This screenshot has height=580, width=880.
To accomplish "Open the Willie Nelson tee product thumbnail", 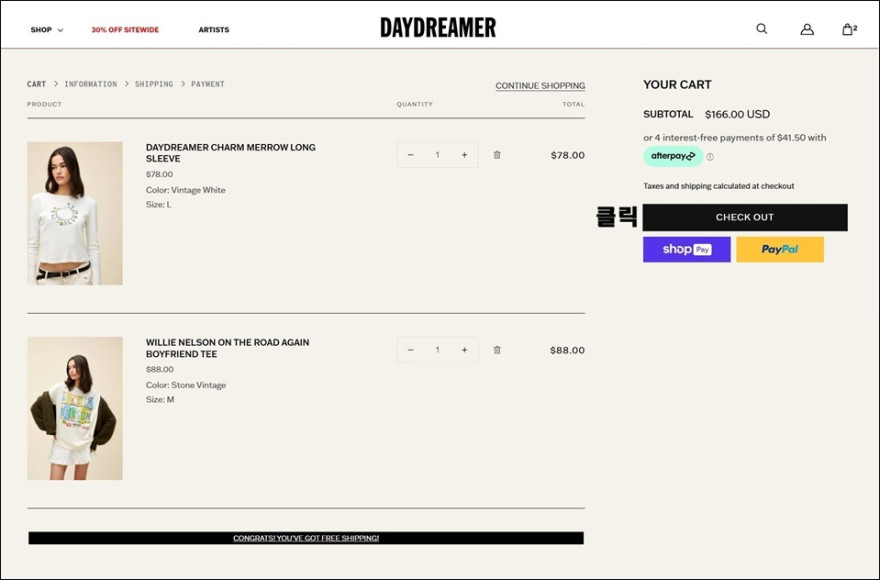I will click(75, 408).
